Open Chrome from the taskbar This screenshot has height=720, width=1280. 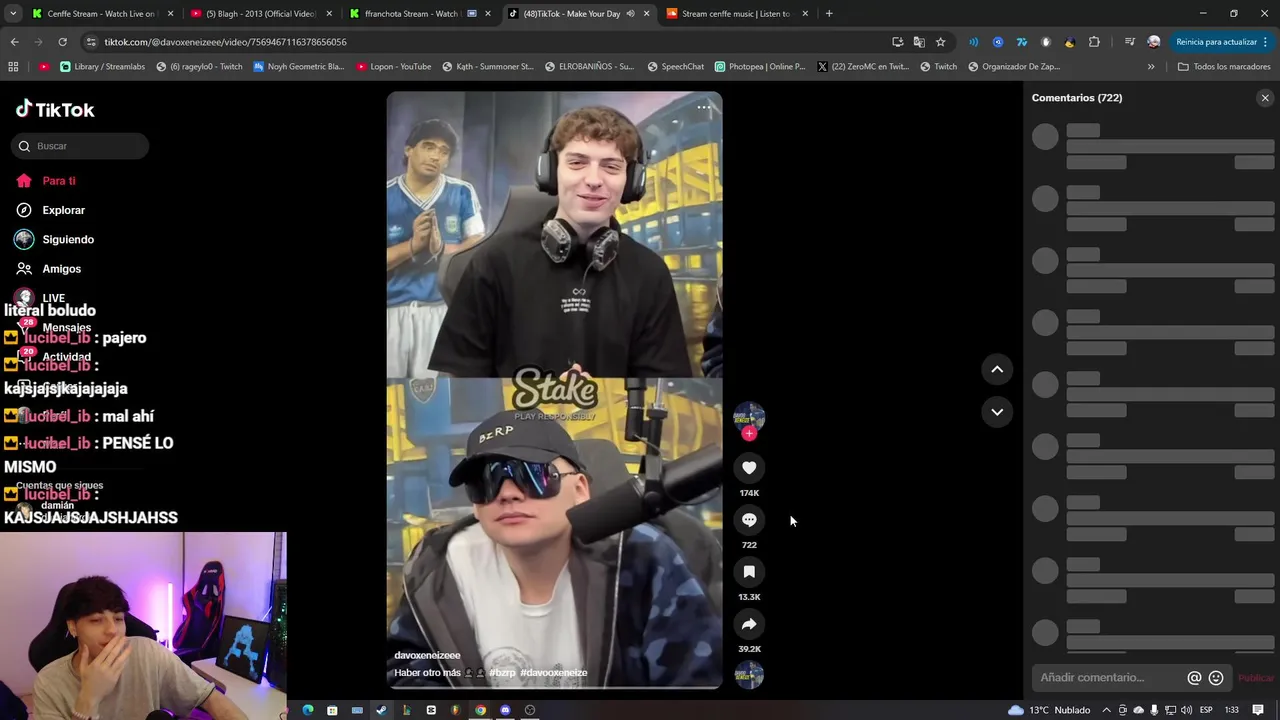tap(480, 710)
